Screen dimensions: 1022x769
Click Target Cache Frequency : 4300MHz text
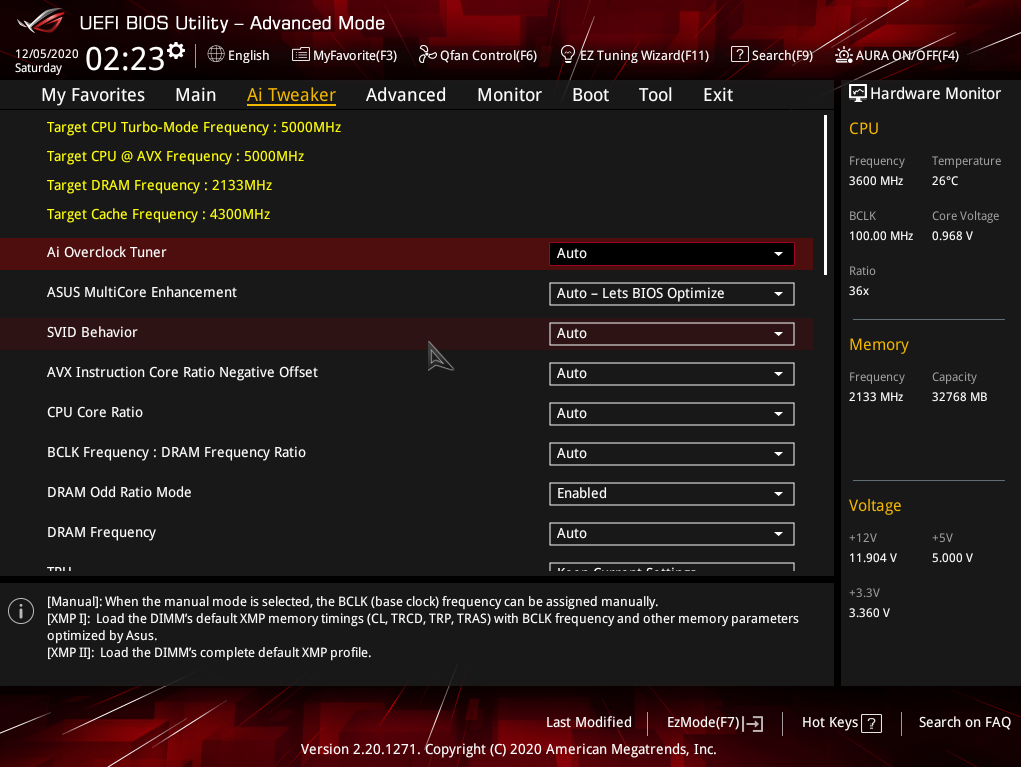[x=158, y=214]
